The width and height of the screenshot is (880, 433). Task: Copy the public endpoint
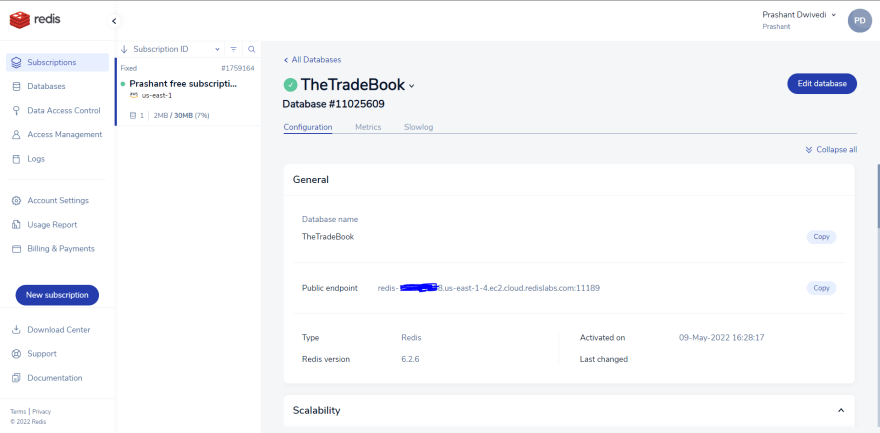click(821, 288)
